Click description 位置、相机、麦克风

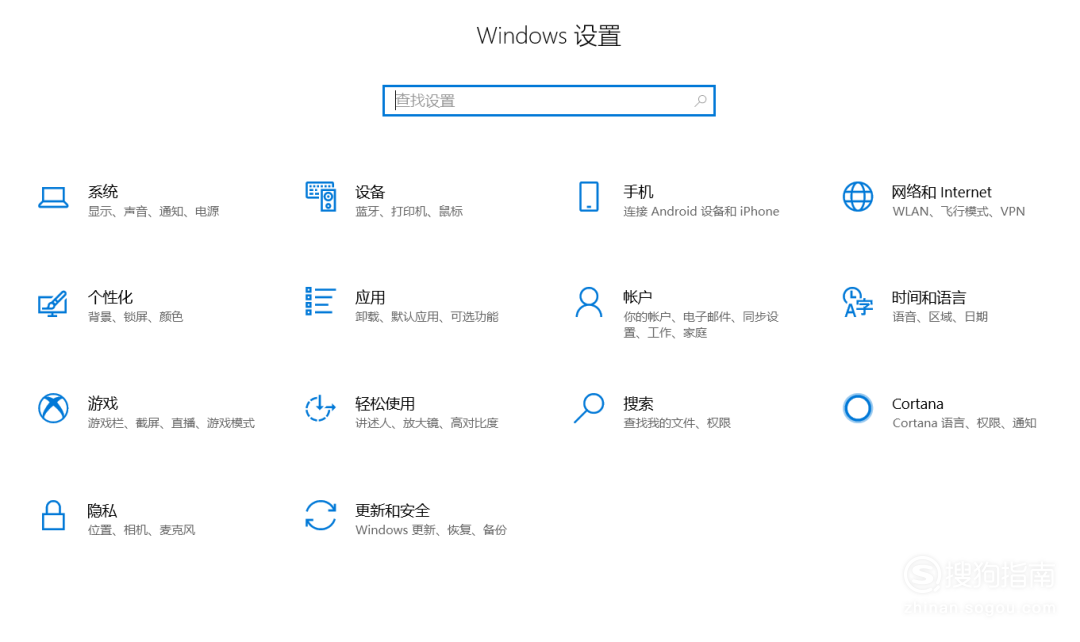[141, 530]
